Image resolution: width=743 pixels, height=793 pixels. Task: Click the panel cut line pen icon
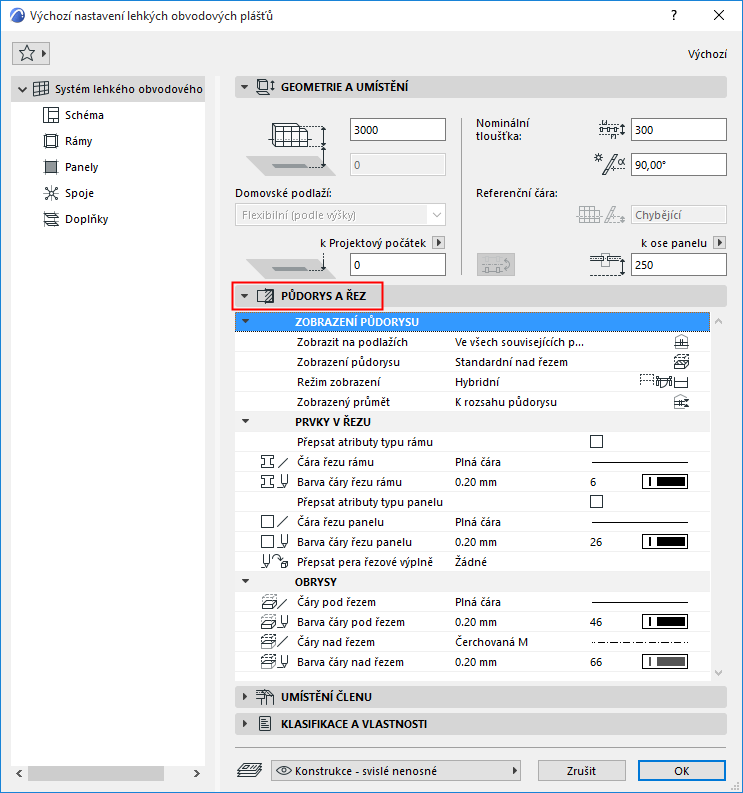(x=274, y=542)
